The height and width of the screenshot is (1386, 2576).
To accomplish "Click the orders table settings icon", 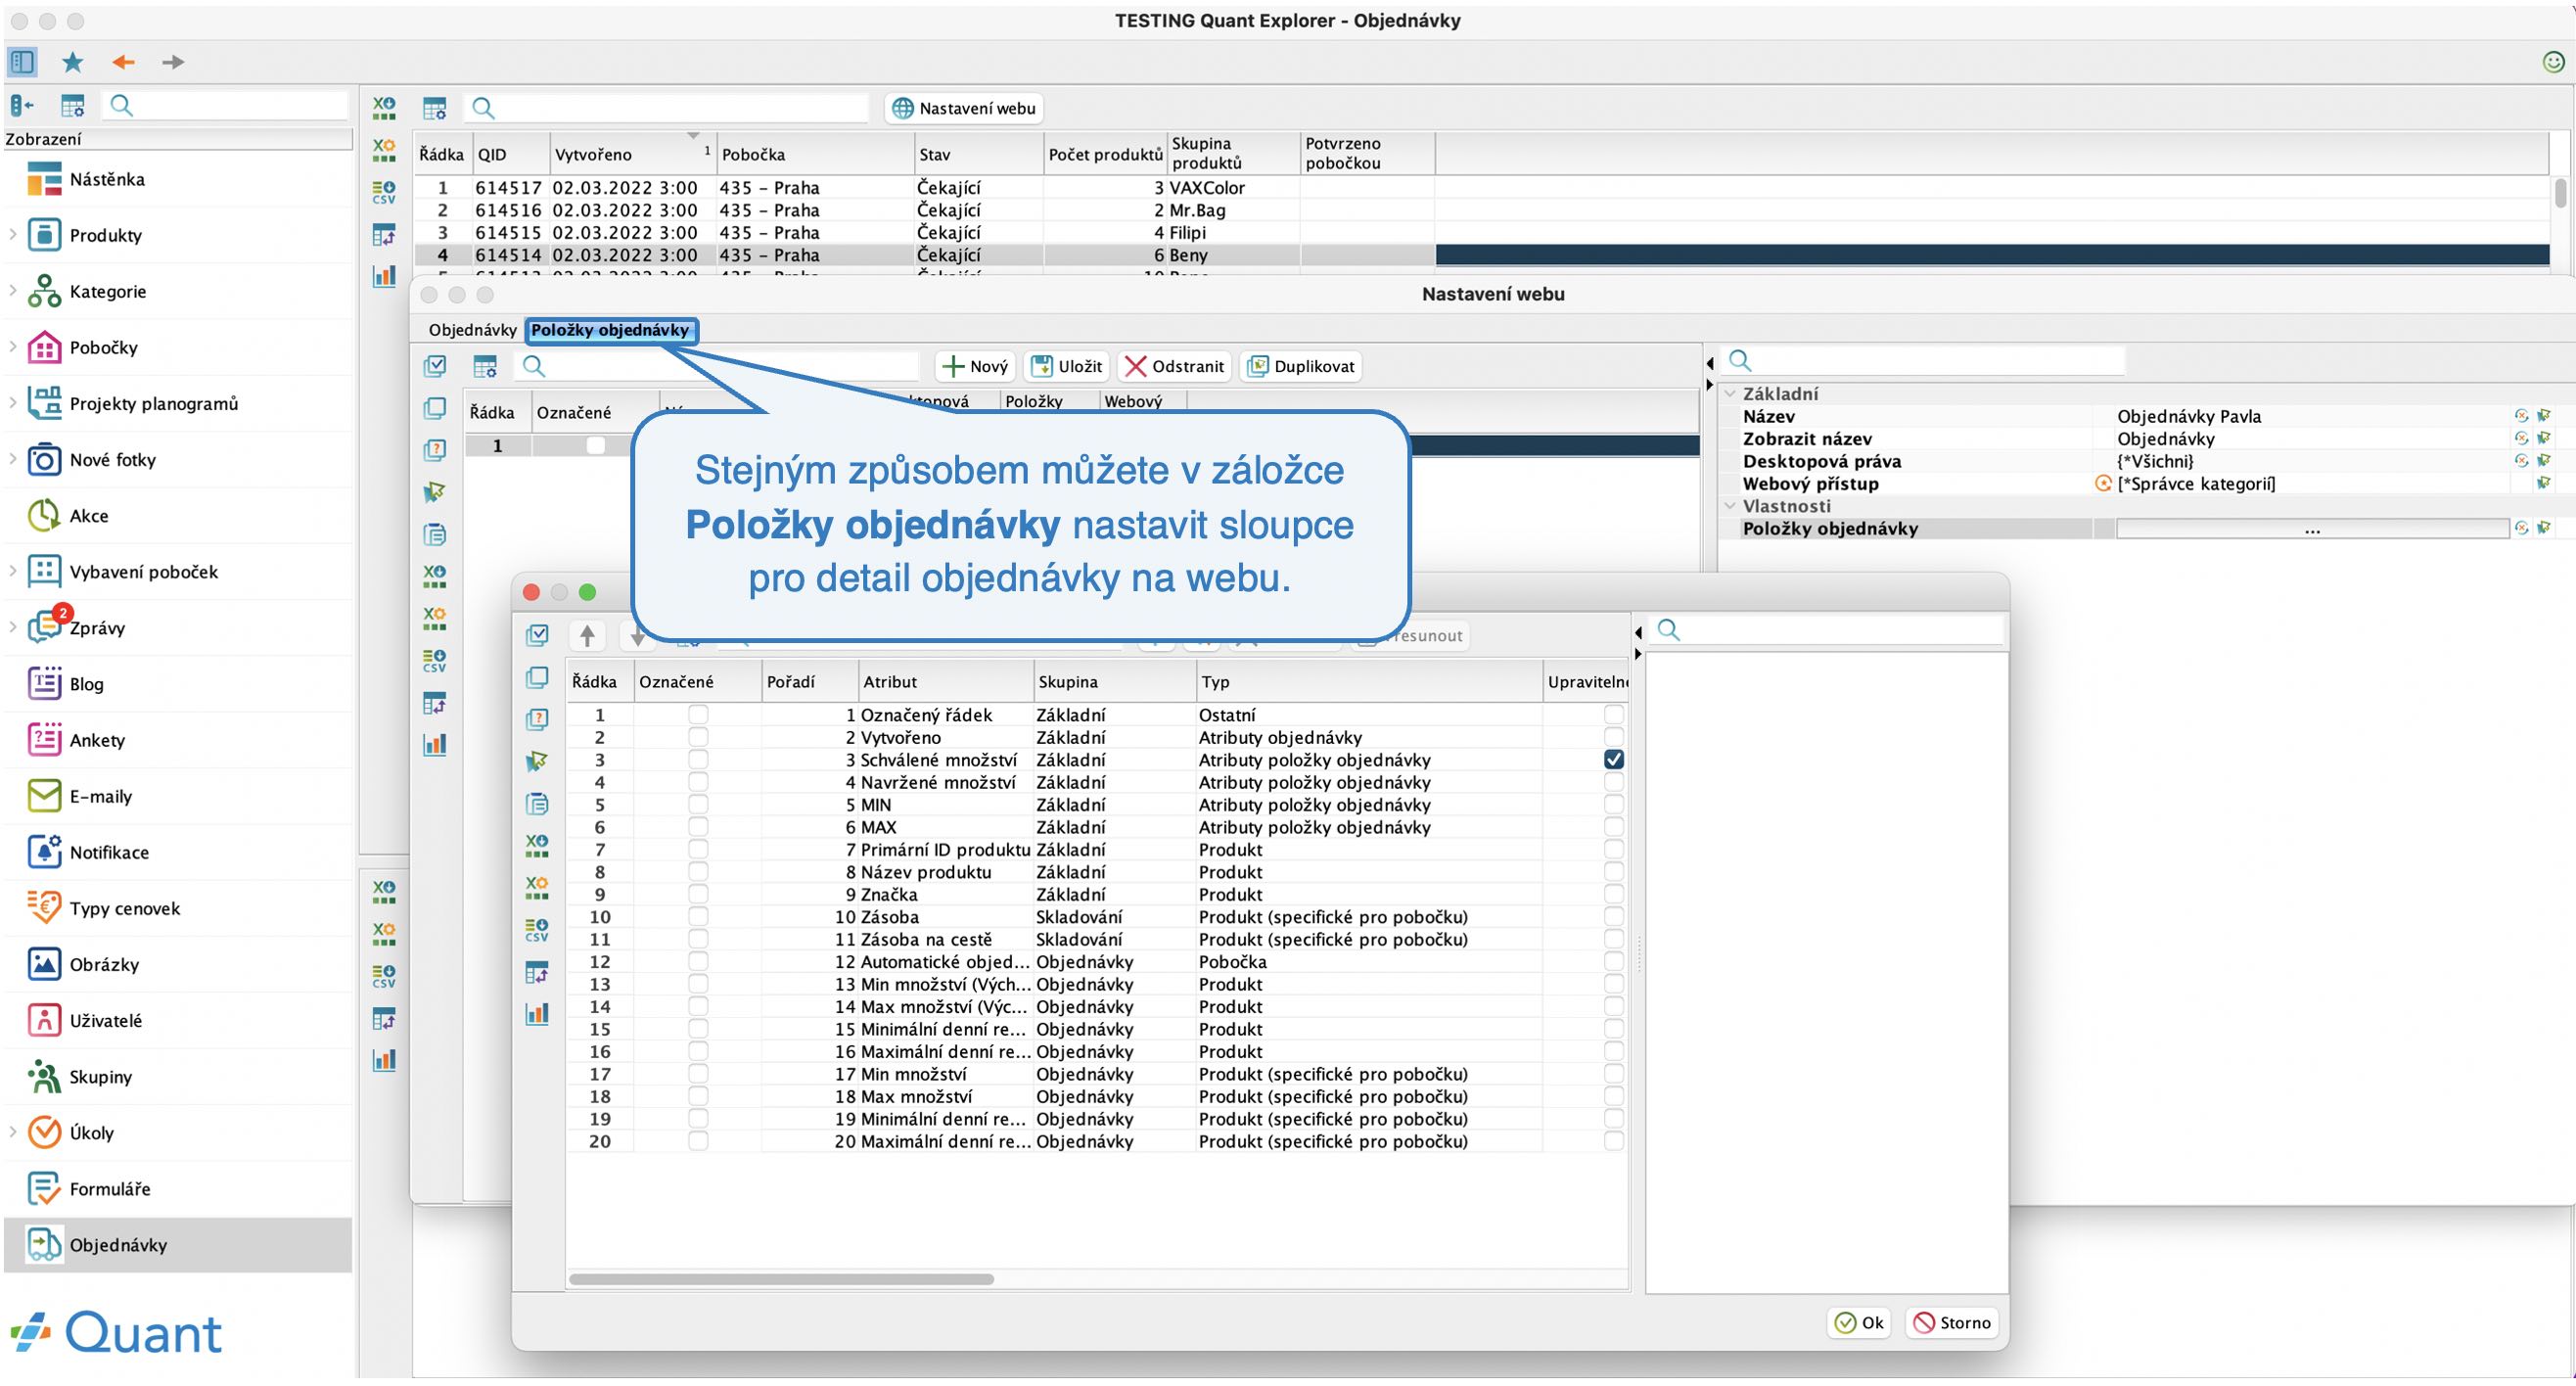I will click(x=434, y=108).
